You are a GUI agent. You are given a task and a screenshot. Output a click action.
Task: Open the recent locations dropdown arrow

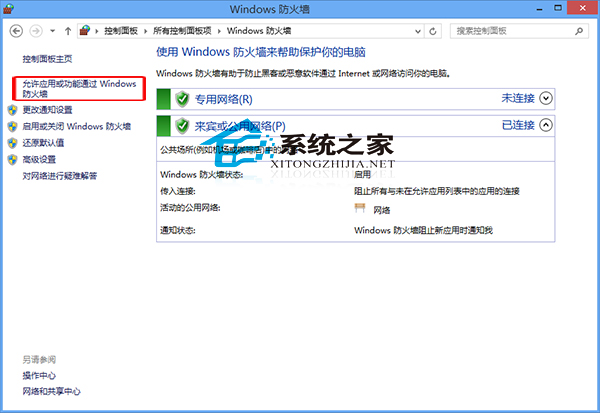pos(52,31)
